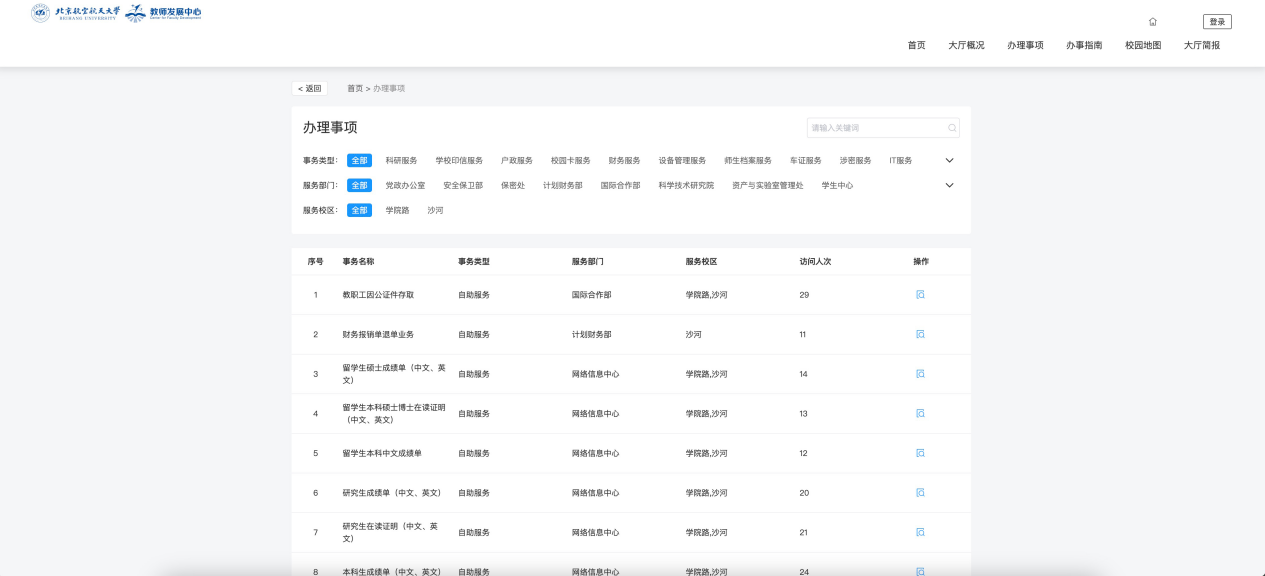Filter by 计划财务部 department tag
Image resolution: width=1265 pixels, height=576 pixels.
tap(562, 186)
